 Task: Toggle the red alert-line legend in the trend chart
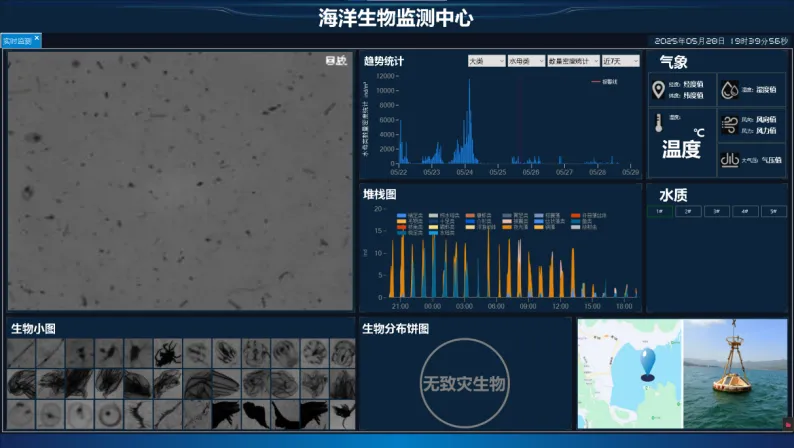click(604, 82)
